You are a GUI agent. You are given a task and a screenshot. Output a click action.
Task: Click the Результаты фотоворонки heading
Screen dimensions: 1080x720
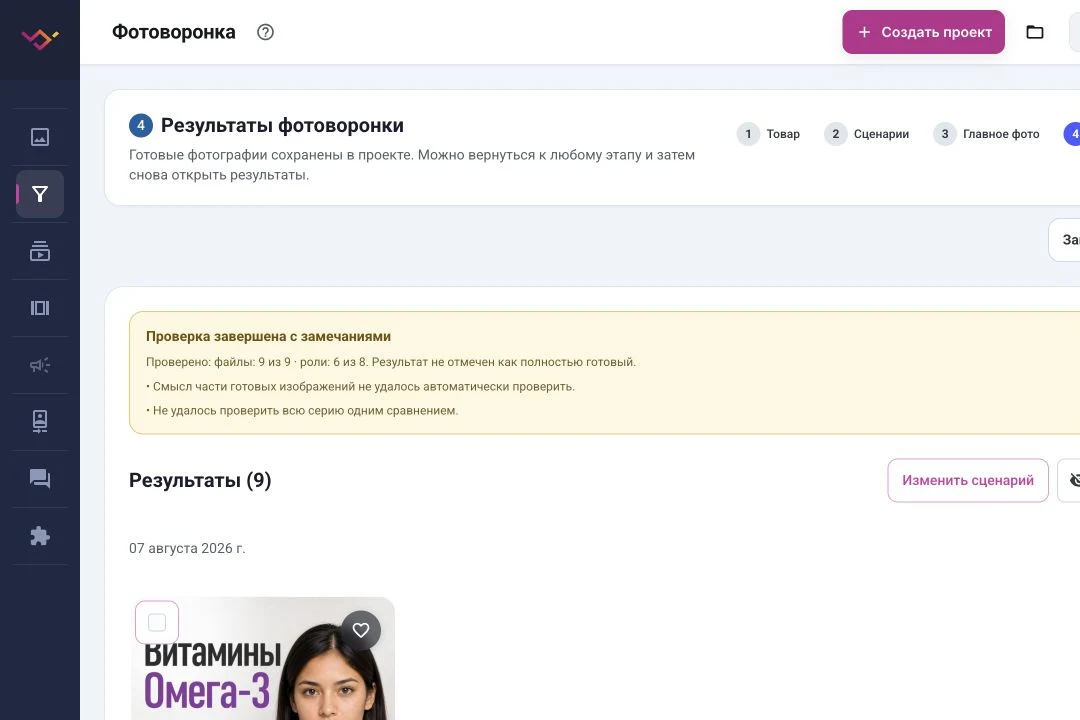pos(282,125)
